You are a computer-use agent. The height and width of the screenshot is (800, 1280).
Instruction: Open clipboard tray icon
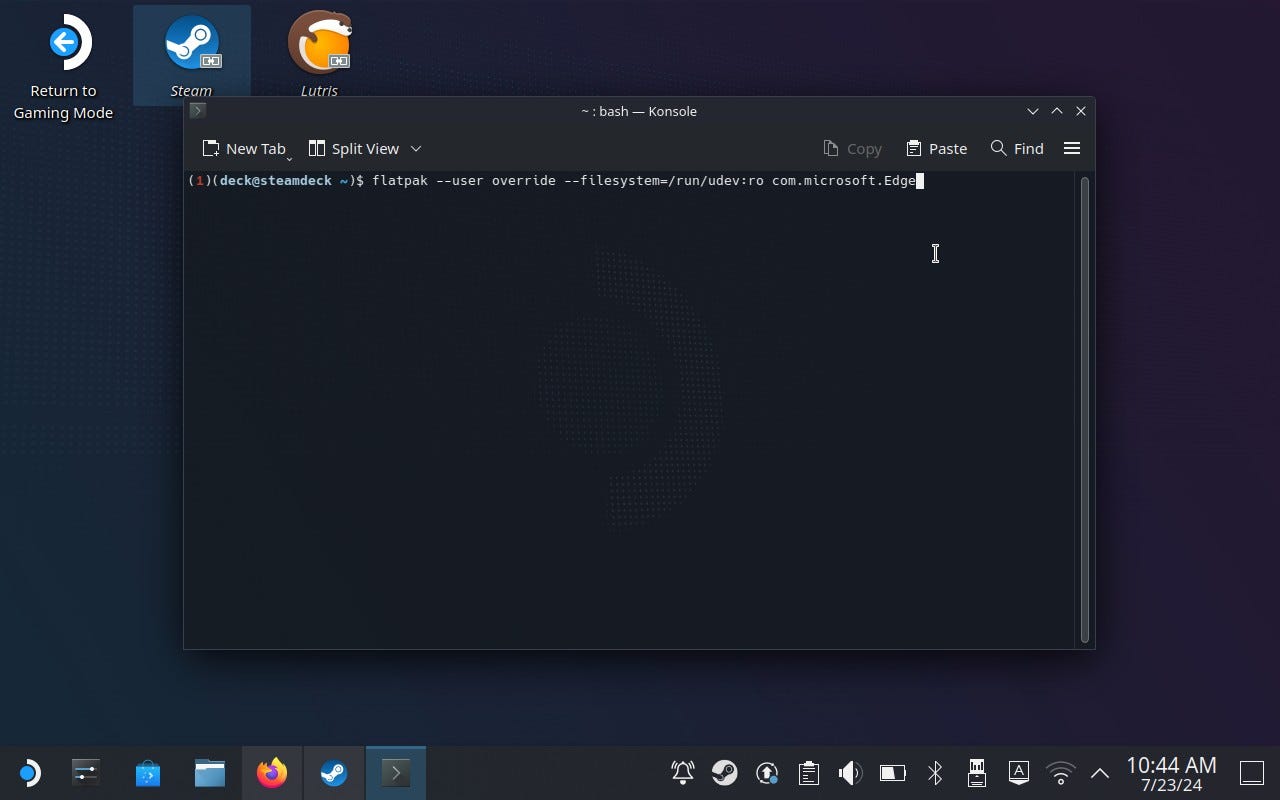(809, 772)
